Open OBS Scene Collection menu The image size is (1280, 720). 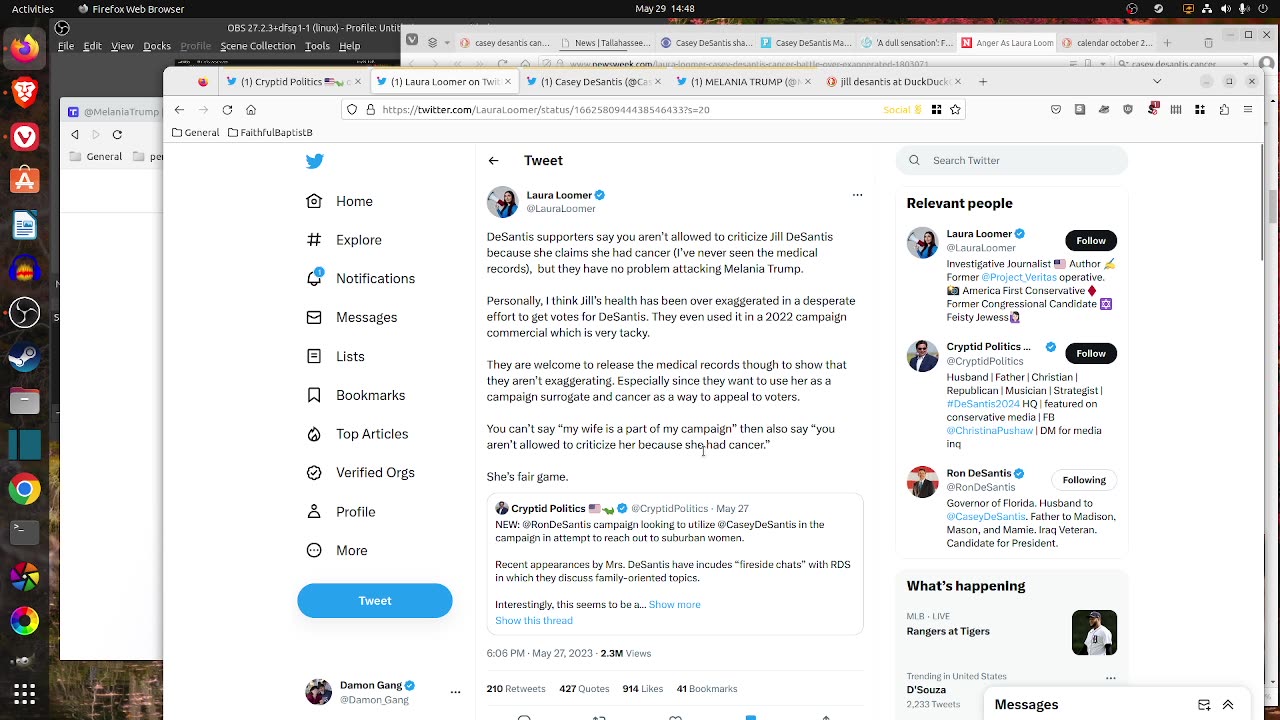tap(258, 46)
